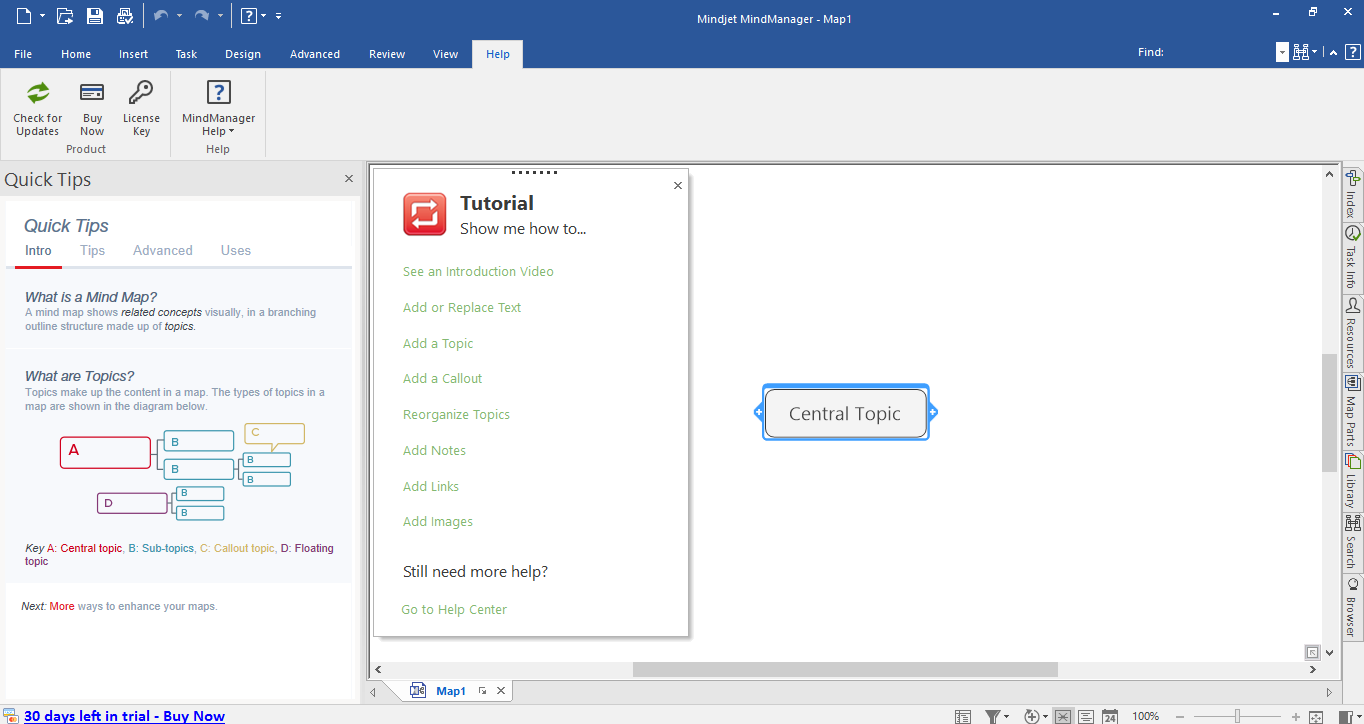
Task: Open the Index side panel
Action: (x=1352, y=194)
